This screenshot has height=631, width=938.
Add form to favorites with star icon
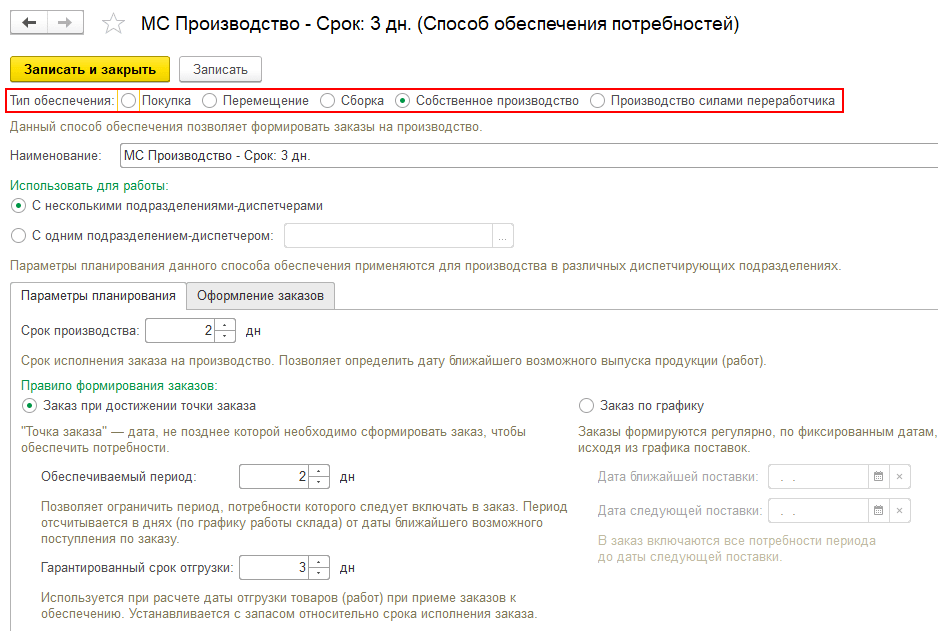114,24
